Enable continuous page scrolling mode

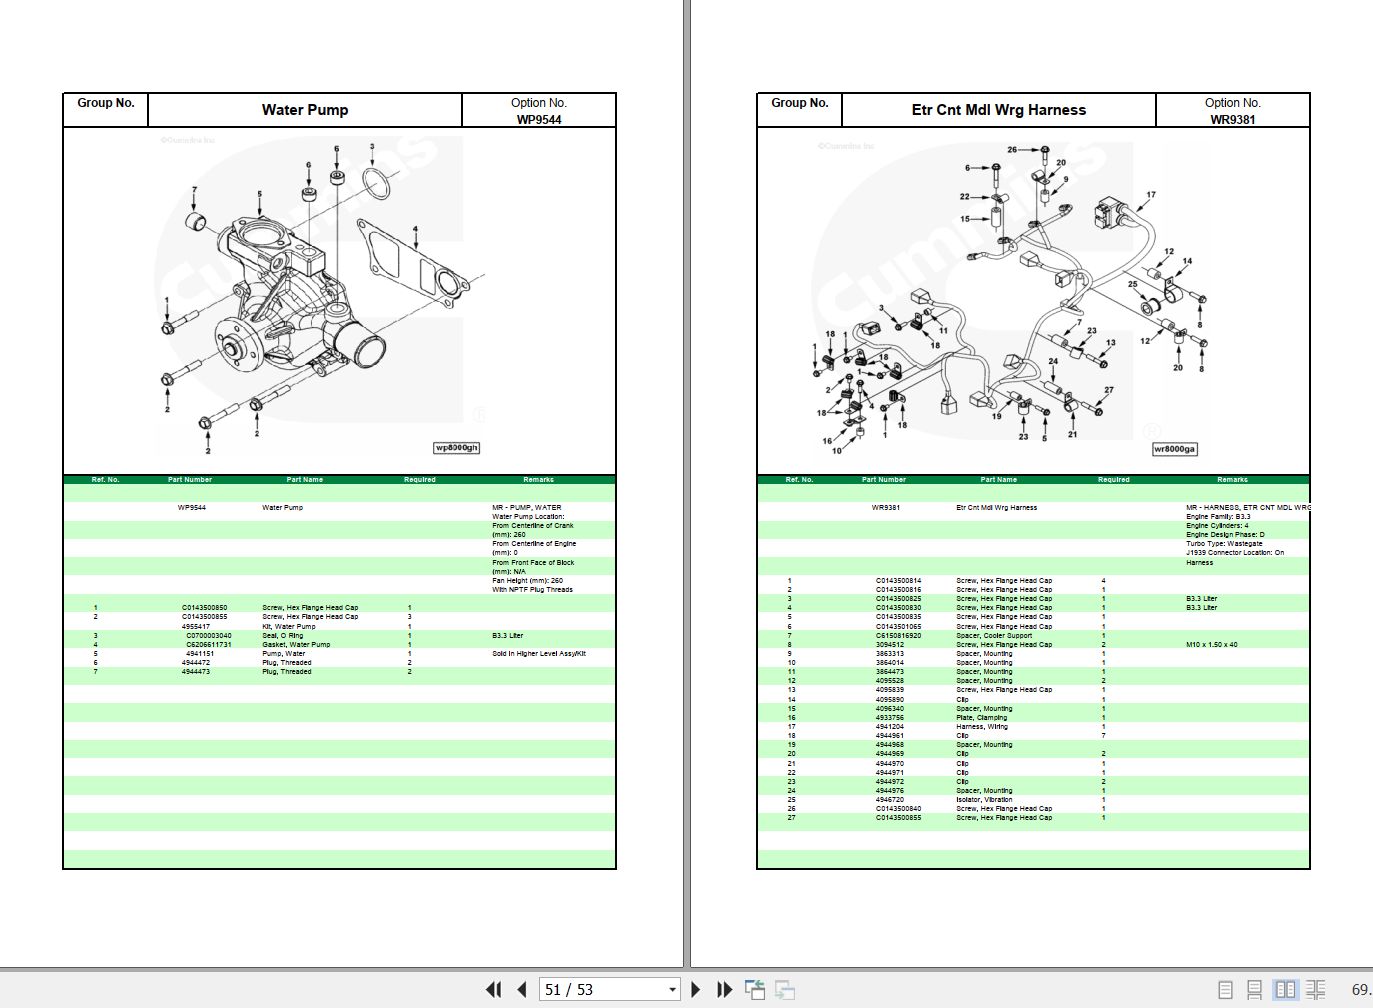(x=1253, y=989)
